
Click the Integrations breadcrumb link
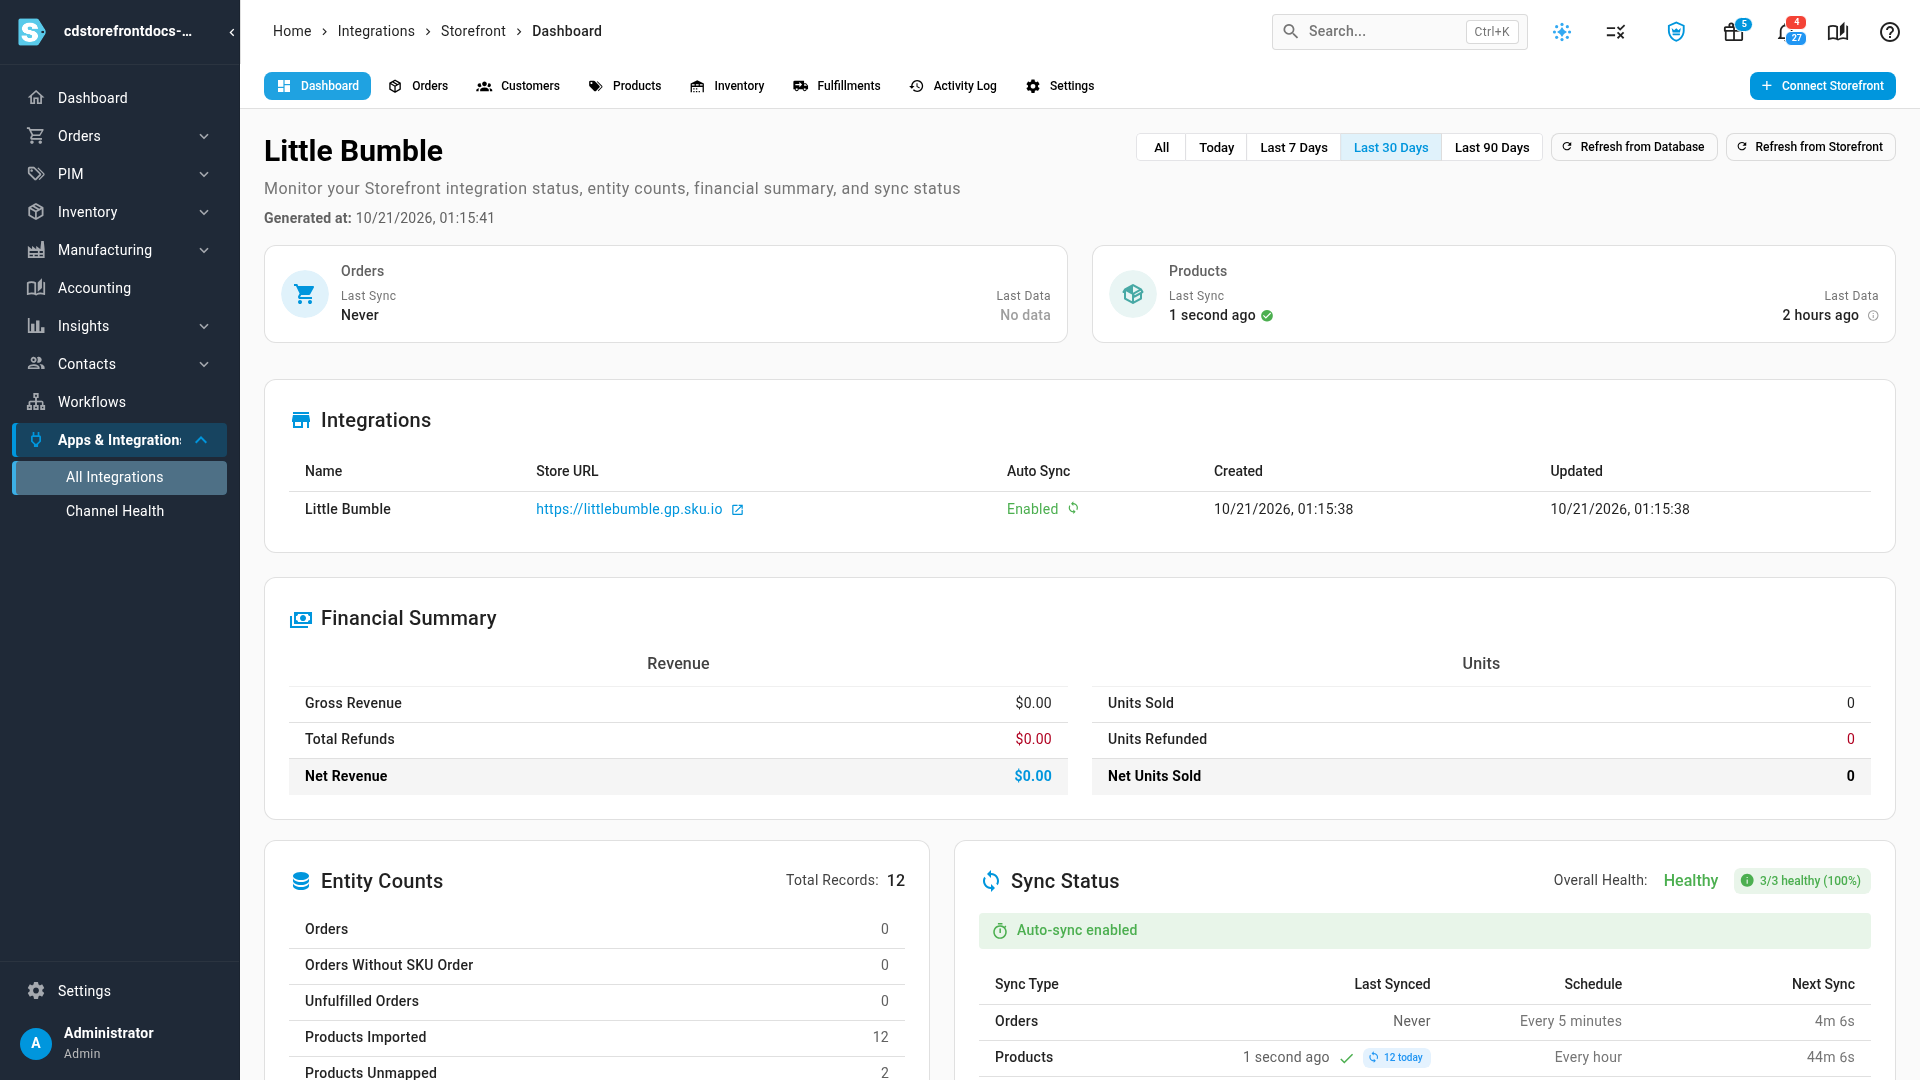click(376, 31)
